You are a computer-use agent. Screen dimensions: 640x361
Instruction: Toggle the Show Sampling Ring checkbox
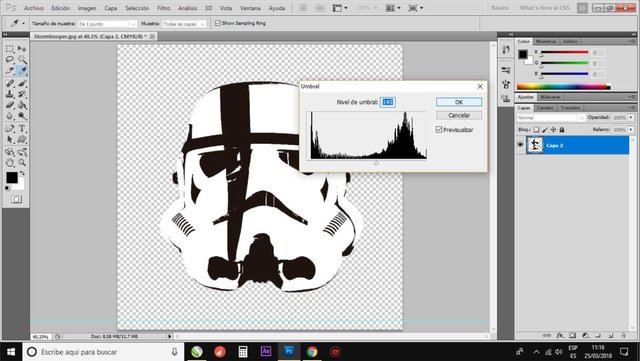[218, 23]
